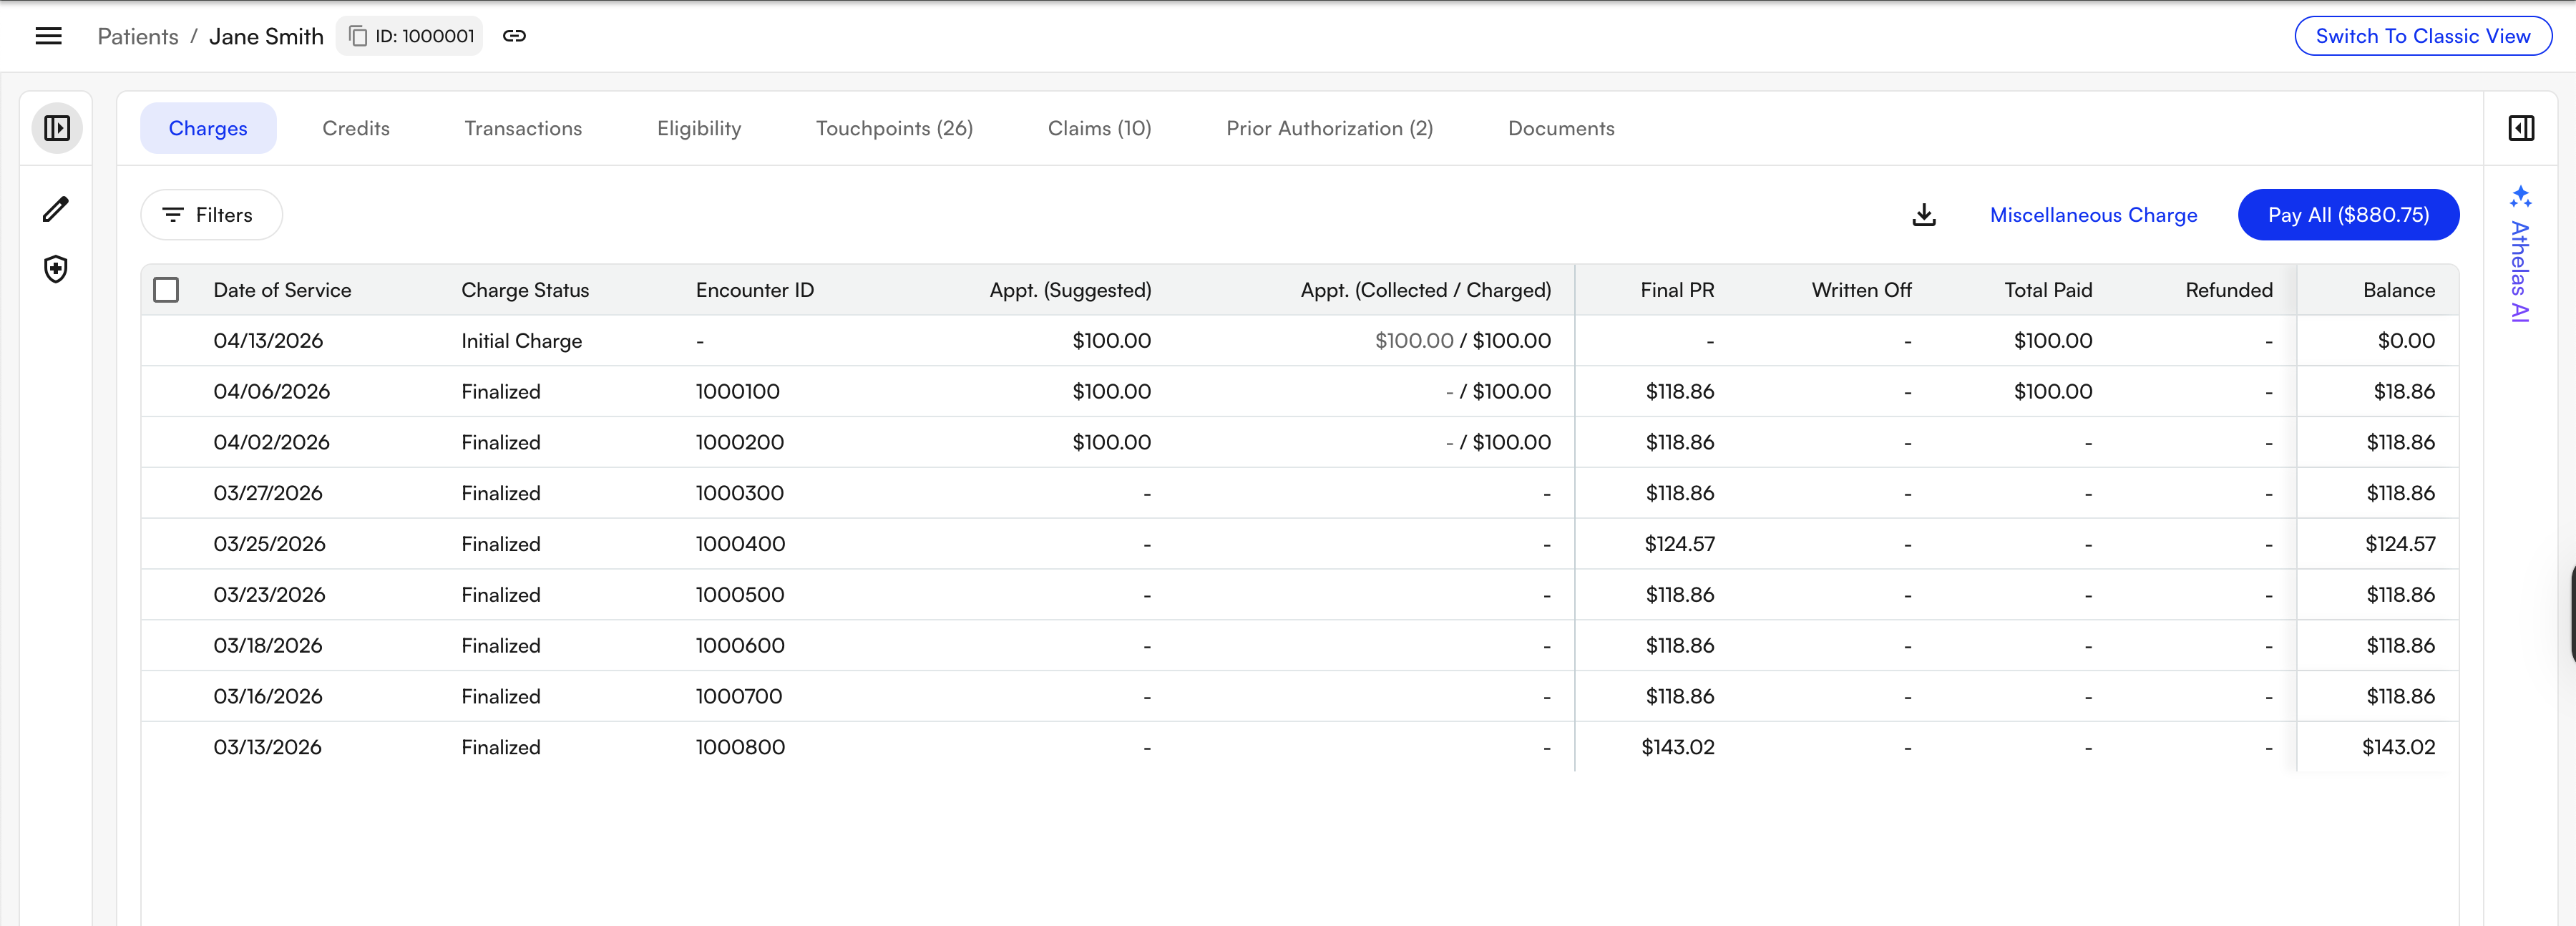Open the Filters dropdown

click(211, 215)
